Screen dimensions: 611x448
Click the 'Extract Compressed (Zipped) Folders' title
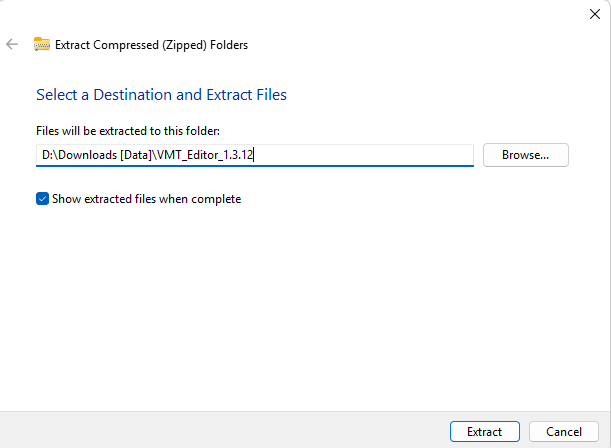[151, 45]
